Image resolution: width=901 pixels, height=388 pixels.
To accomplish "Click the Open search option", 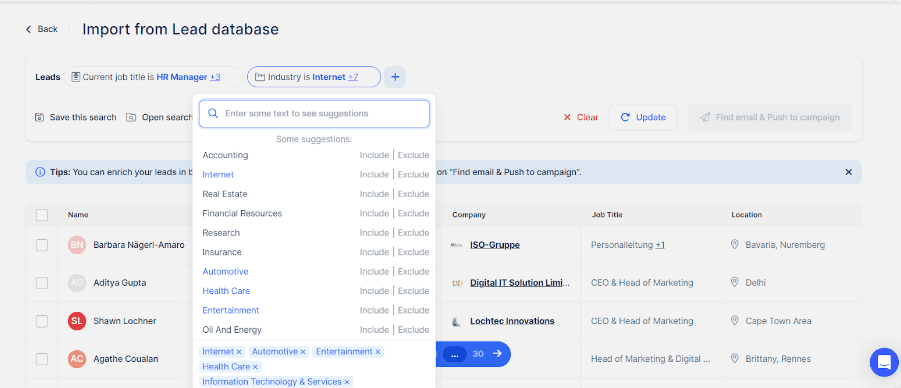I will (159, 117).
